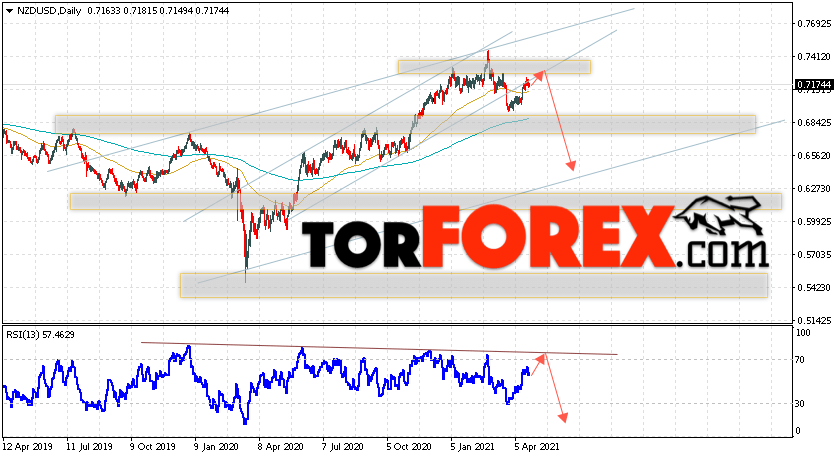The image size is (838, 458).
Task: Click the 12 Apr 2019 date label
Action: [x=25, y=446]
